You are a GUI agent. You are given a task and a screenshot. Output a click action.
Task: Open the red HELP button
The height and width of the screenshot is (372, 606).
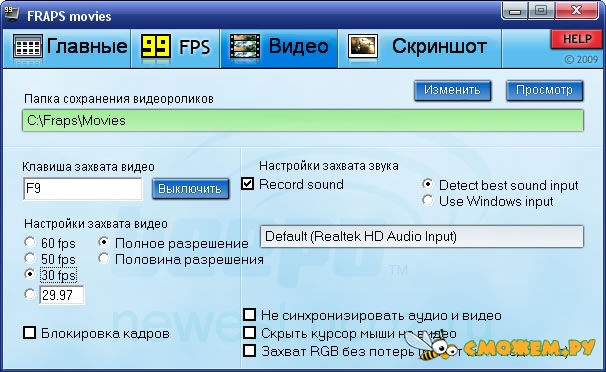pos(577,39)
